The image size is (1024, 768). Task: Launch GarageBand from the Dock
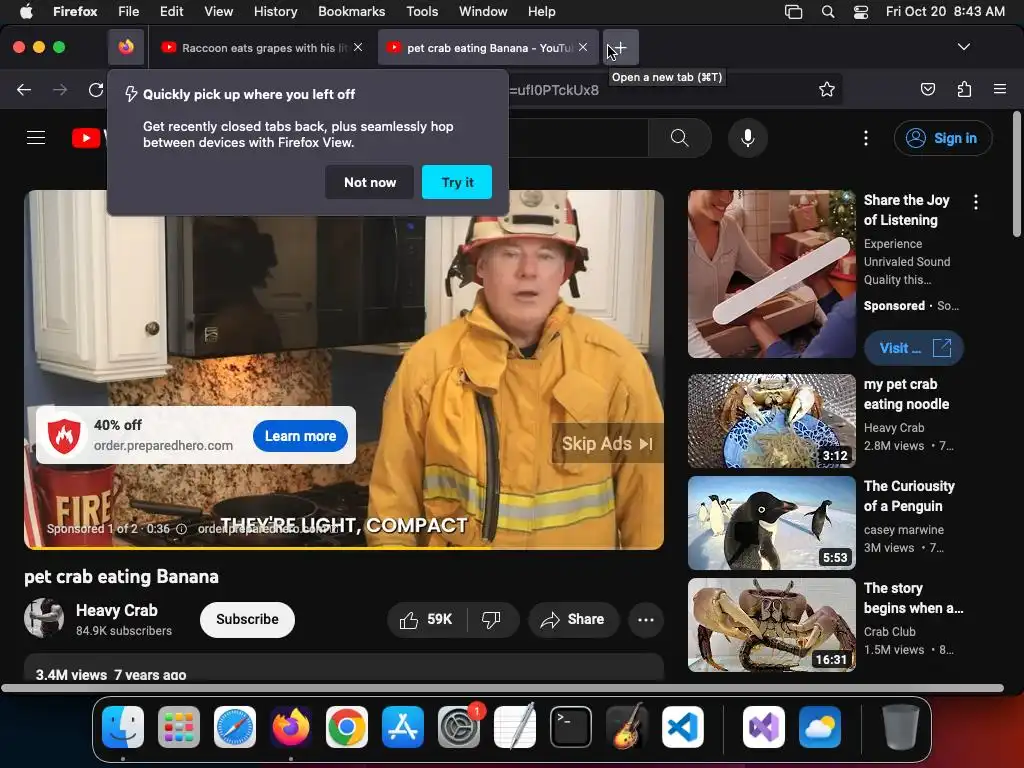coord(627,727)
